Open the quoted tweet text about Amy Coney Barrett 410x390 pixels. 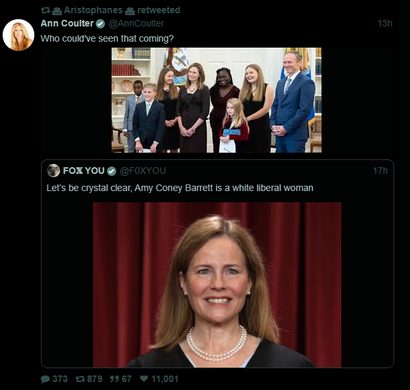(180, 188)
